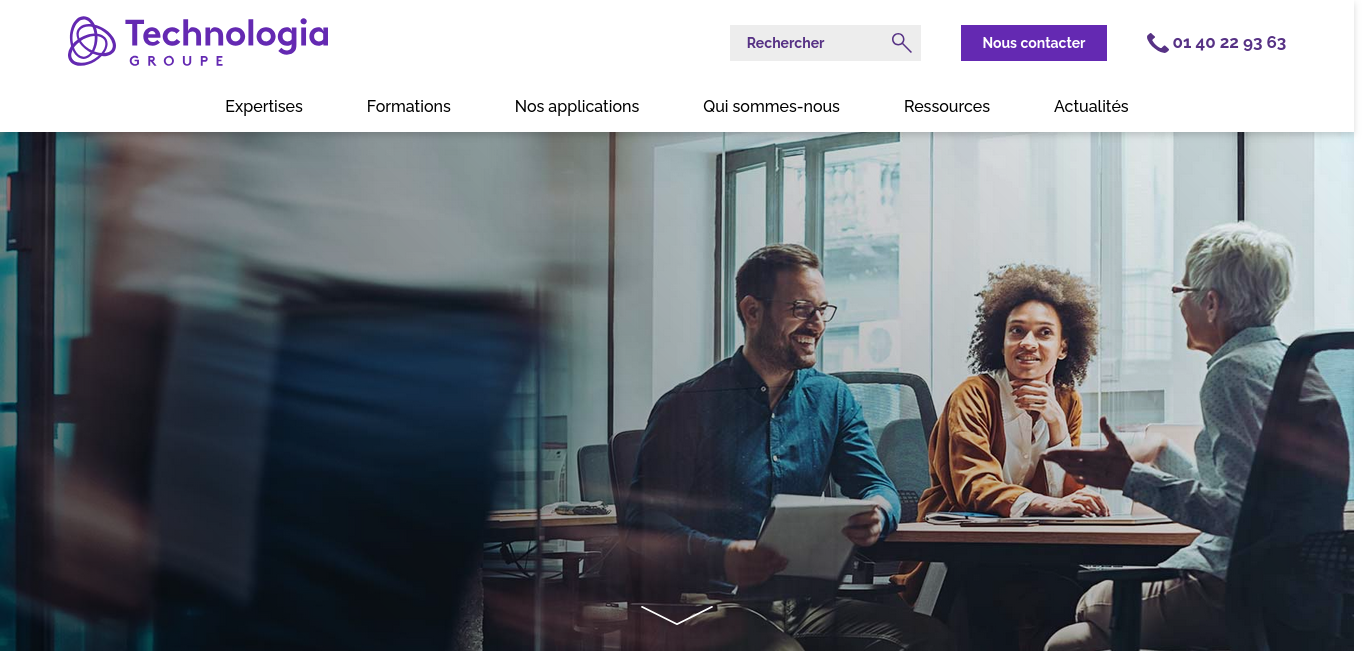Open the Qui sommes-nous menu

pos(771,106)
